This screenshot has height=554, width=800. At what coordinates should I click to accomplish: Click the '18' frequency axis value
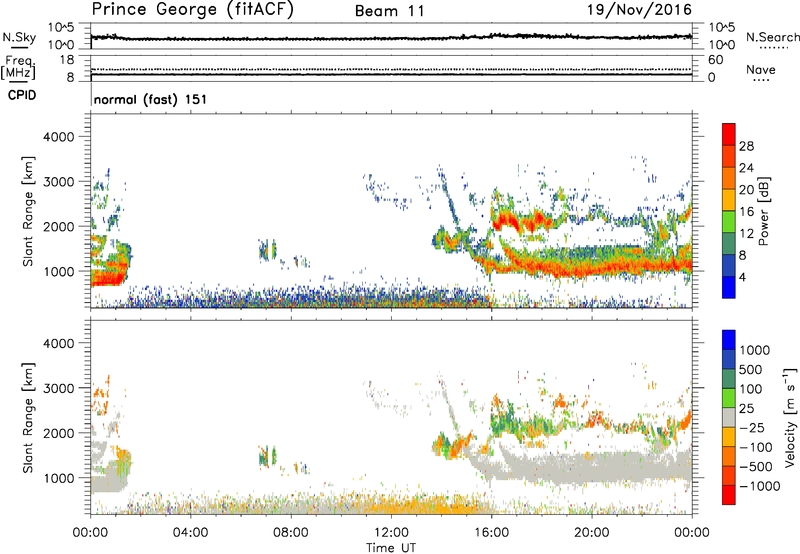67,60
